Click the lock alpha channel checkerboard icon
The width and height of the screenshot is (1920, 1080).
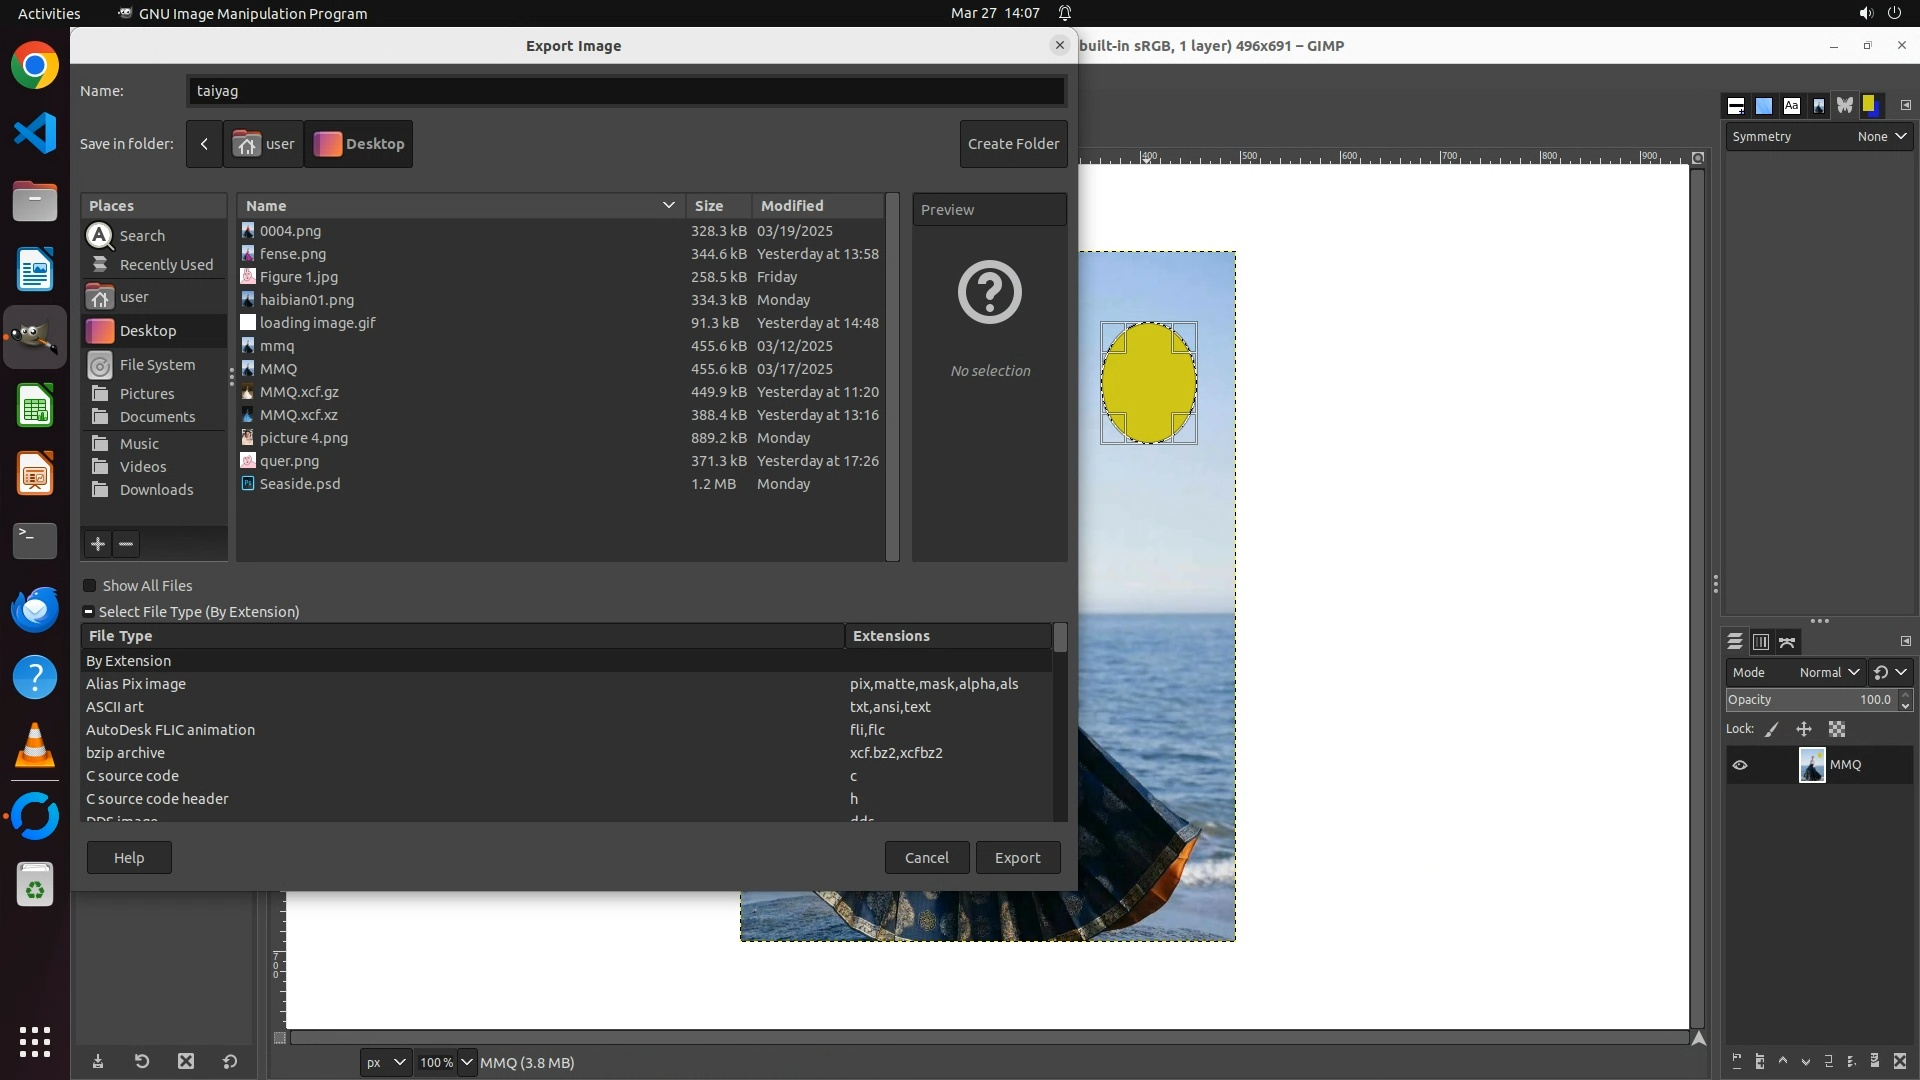[x=1837, y=729]
